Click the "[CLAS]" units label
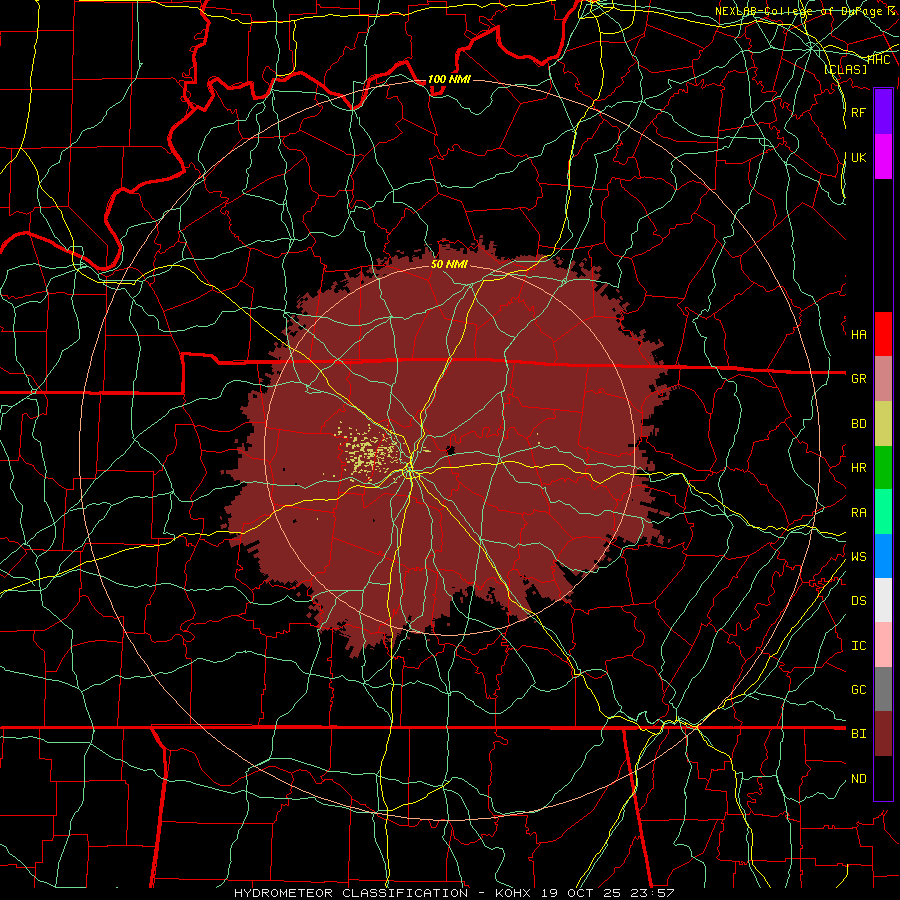900x900 pixels. (x=845, y=69)
